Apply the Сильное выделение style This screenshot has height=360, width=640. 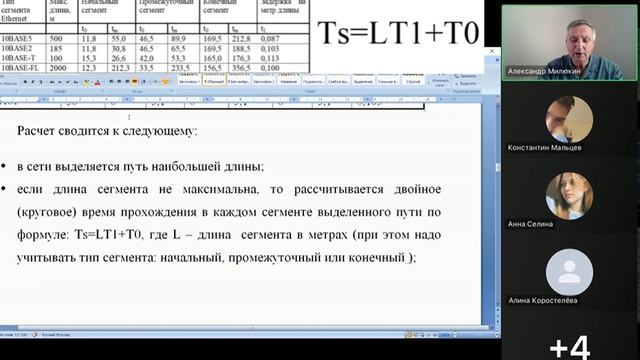click(x=388, y=80)
